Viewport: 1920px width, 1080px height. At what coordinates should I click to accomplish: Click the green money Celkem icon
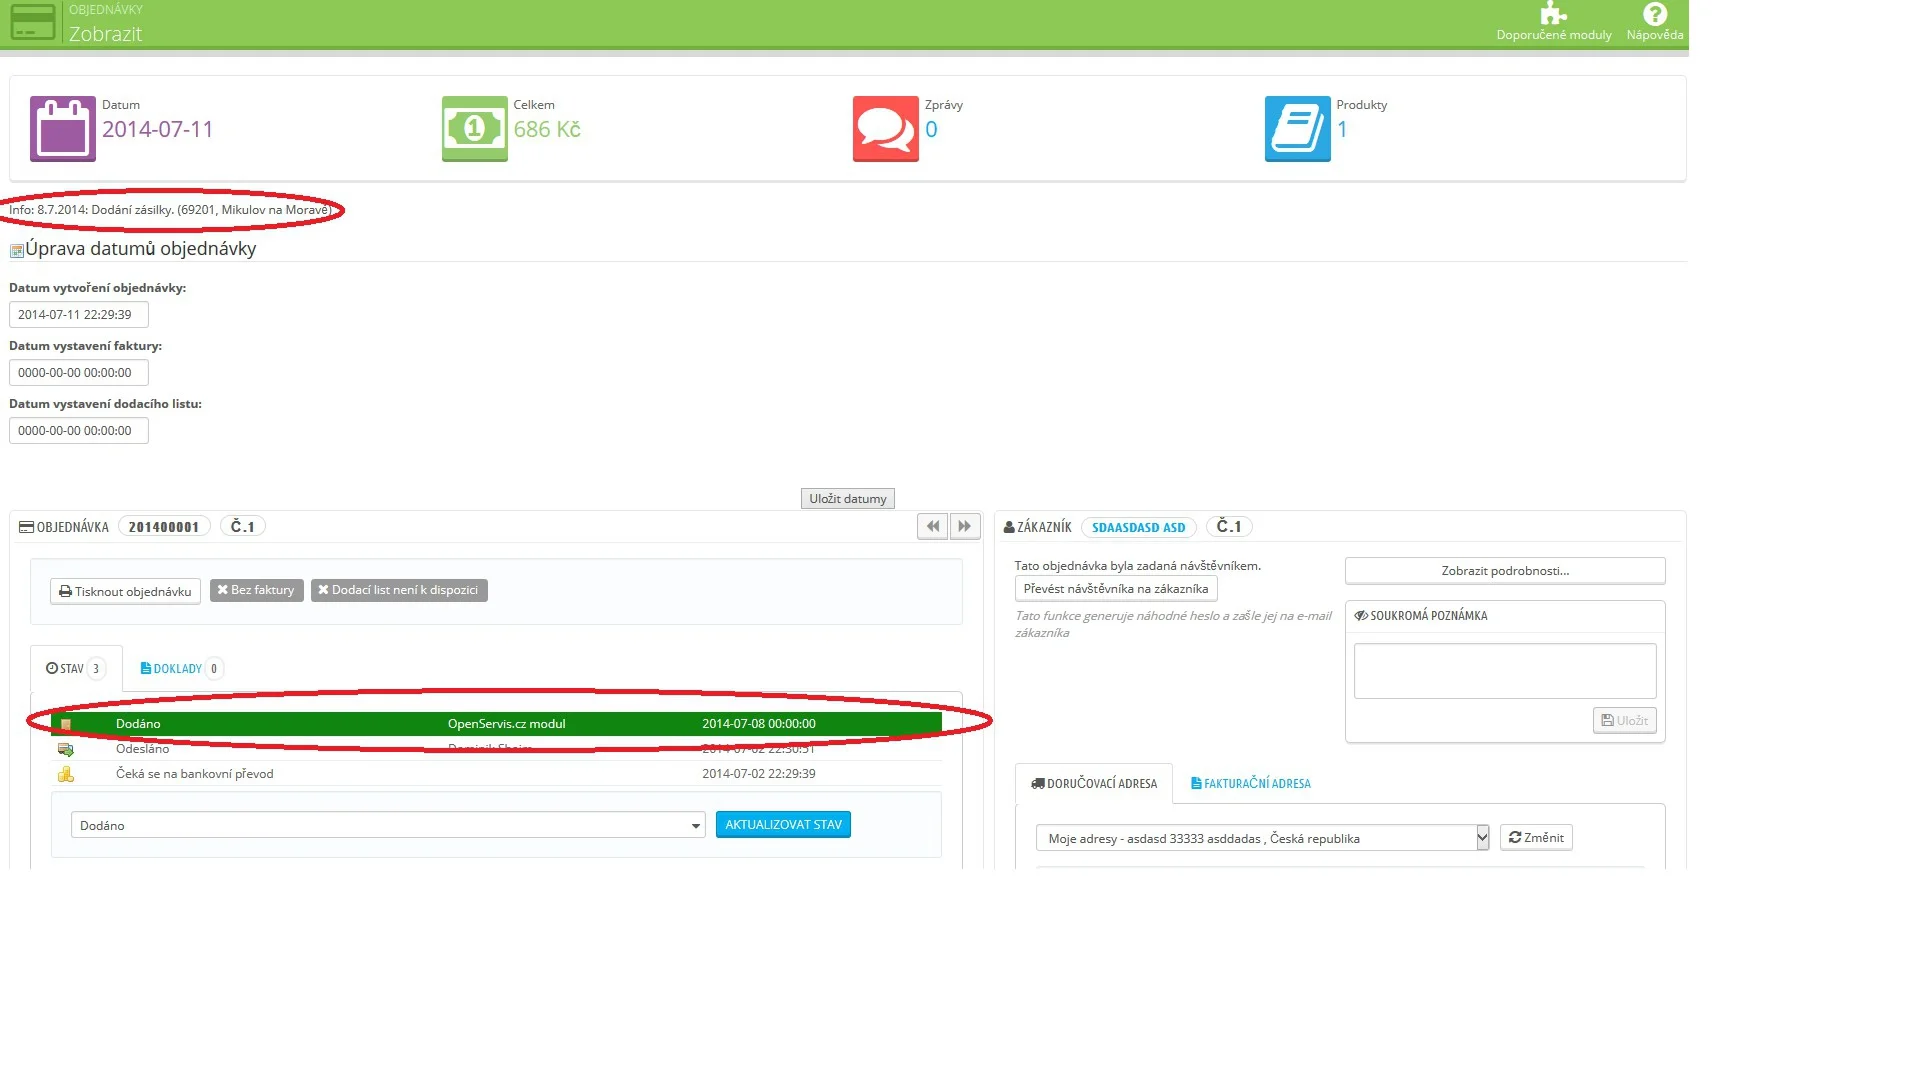(474, 129)
